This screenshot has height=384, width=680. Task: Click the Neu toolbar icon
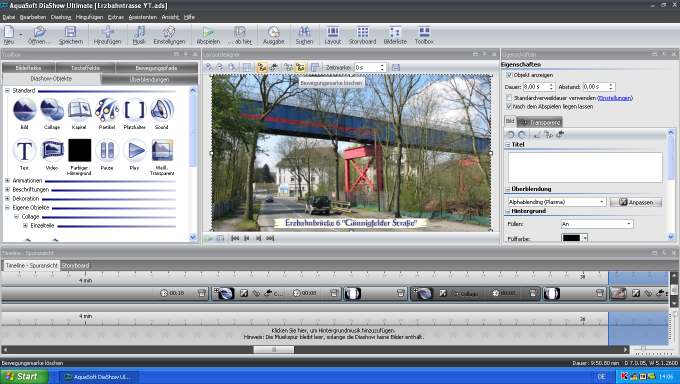coord(9,35)
